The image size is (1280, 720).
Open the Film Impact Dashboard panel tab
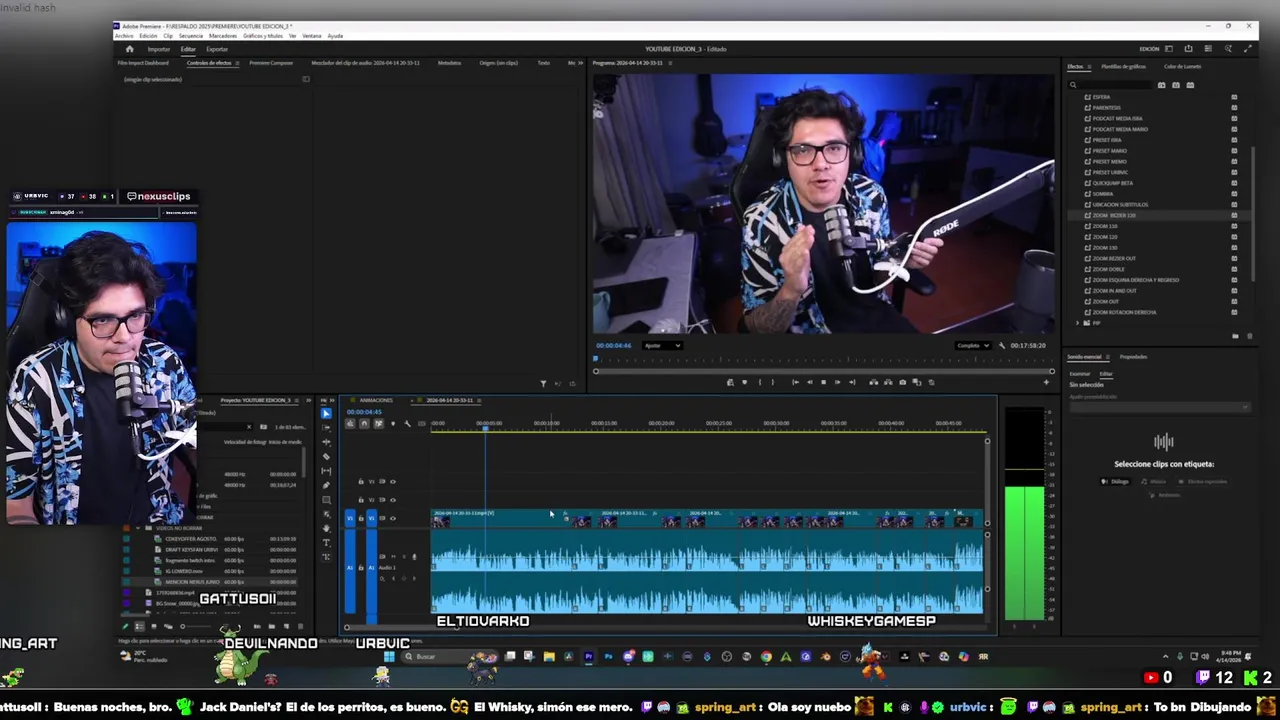[x=143, y=63]
